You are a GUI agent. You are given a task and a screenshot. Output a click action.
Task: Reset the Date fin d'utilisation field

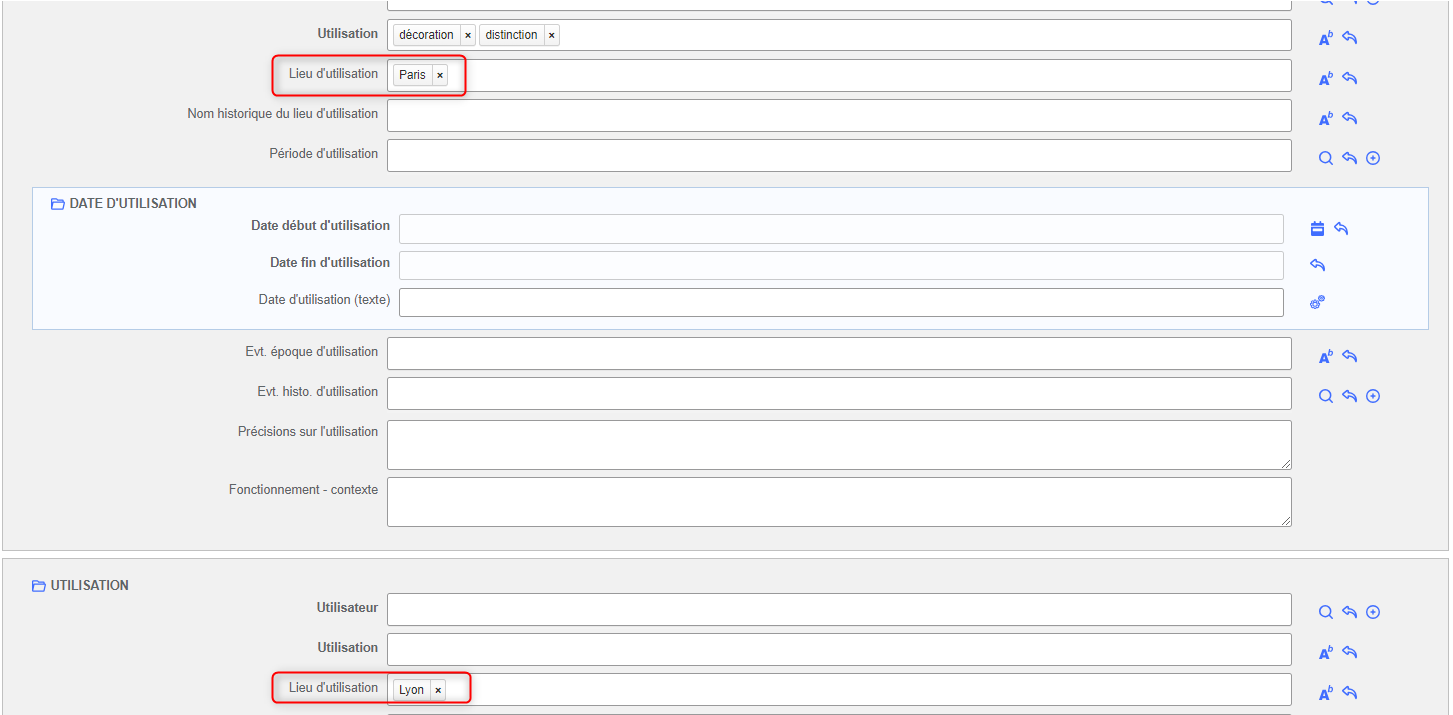(1318, 265)
